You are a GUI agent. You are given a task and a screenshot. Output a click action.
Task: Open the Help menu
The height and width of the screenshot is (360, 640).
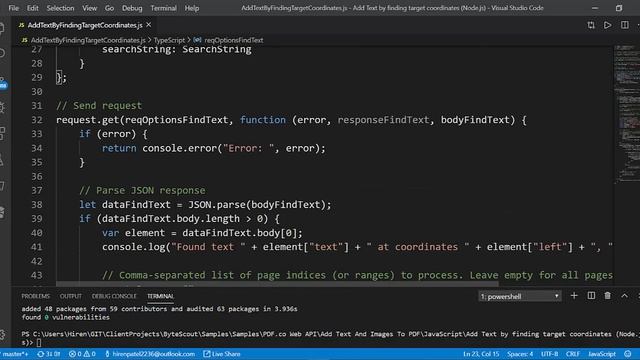click(x=191, y=8)
